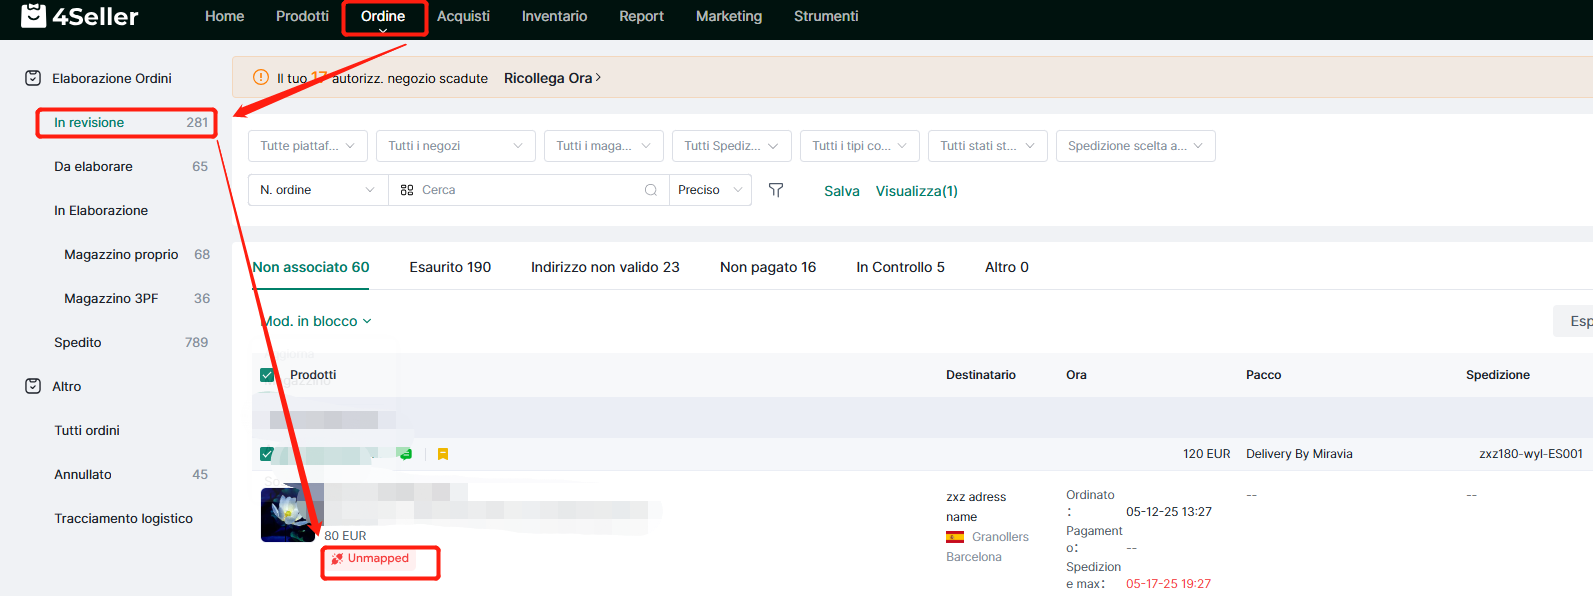
Task: Click into the Cerca search field
Action: coord(527,190)
